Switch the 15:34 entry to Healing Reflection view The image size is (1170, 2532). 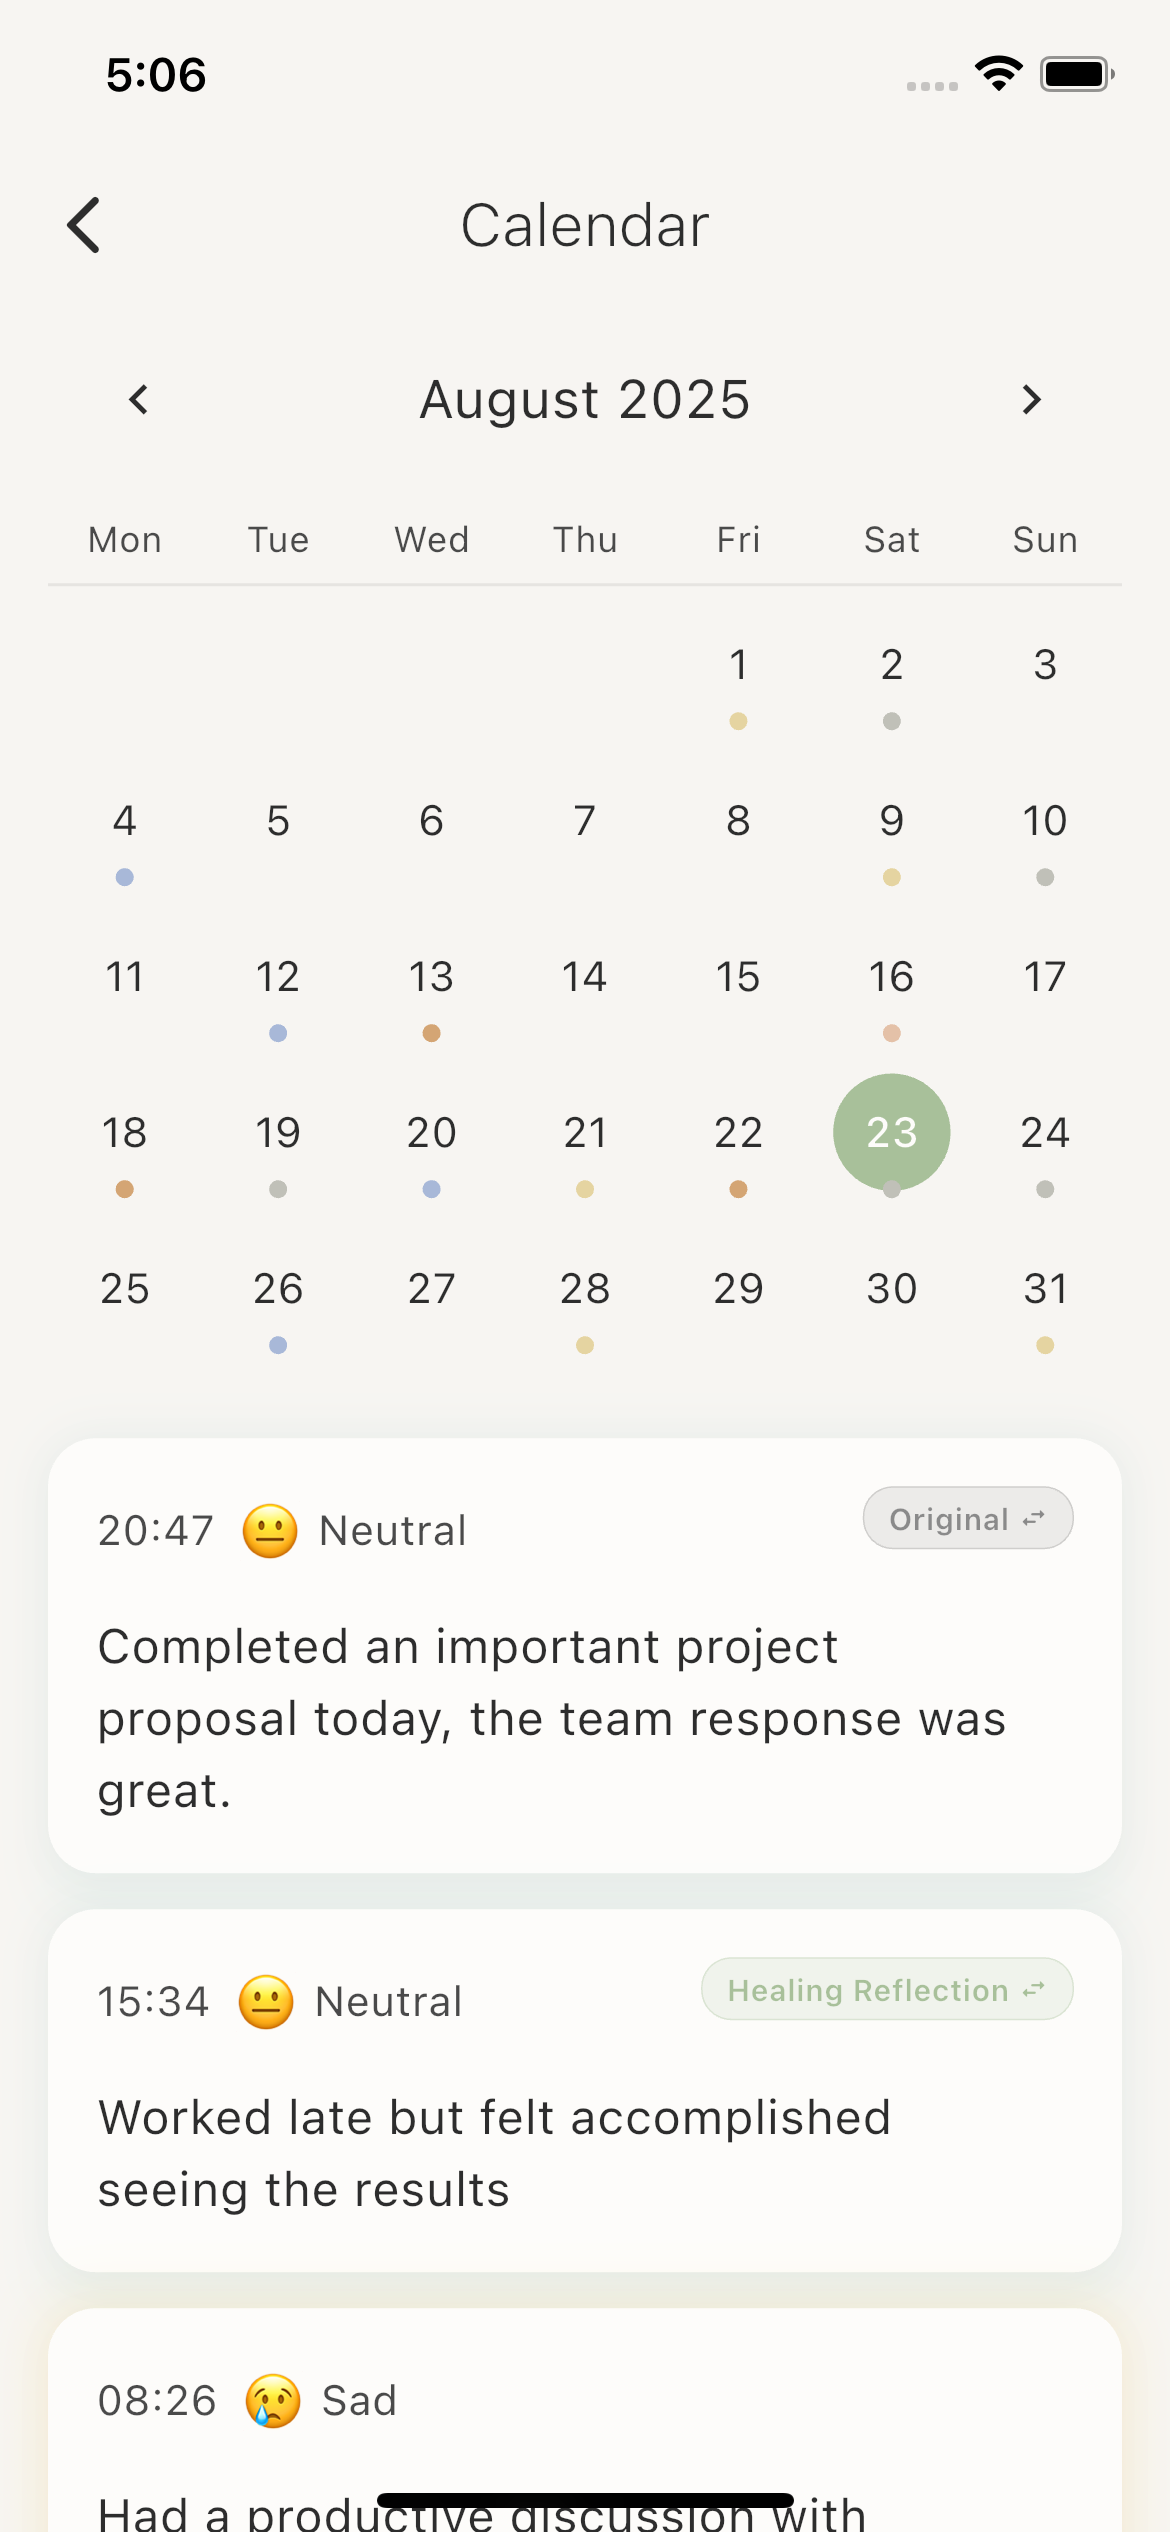click(886, 1990)
